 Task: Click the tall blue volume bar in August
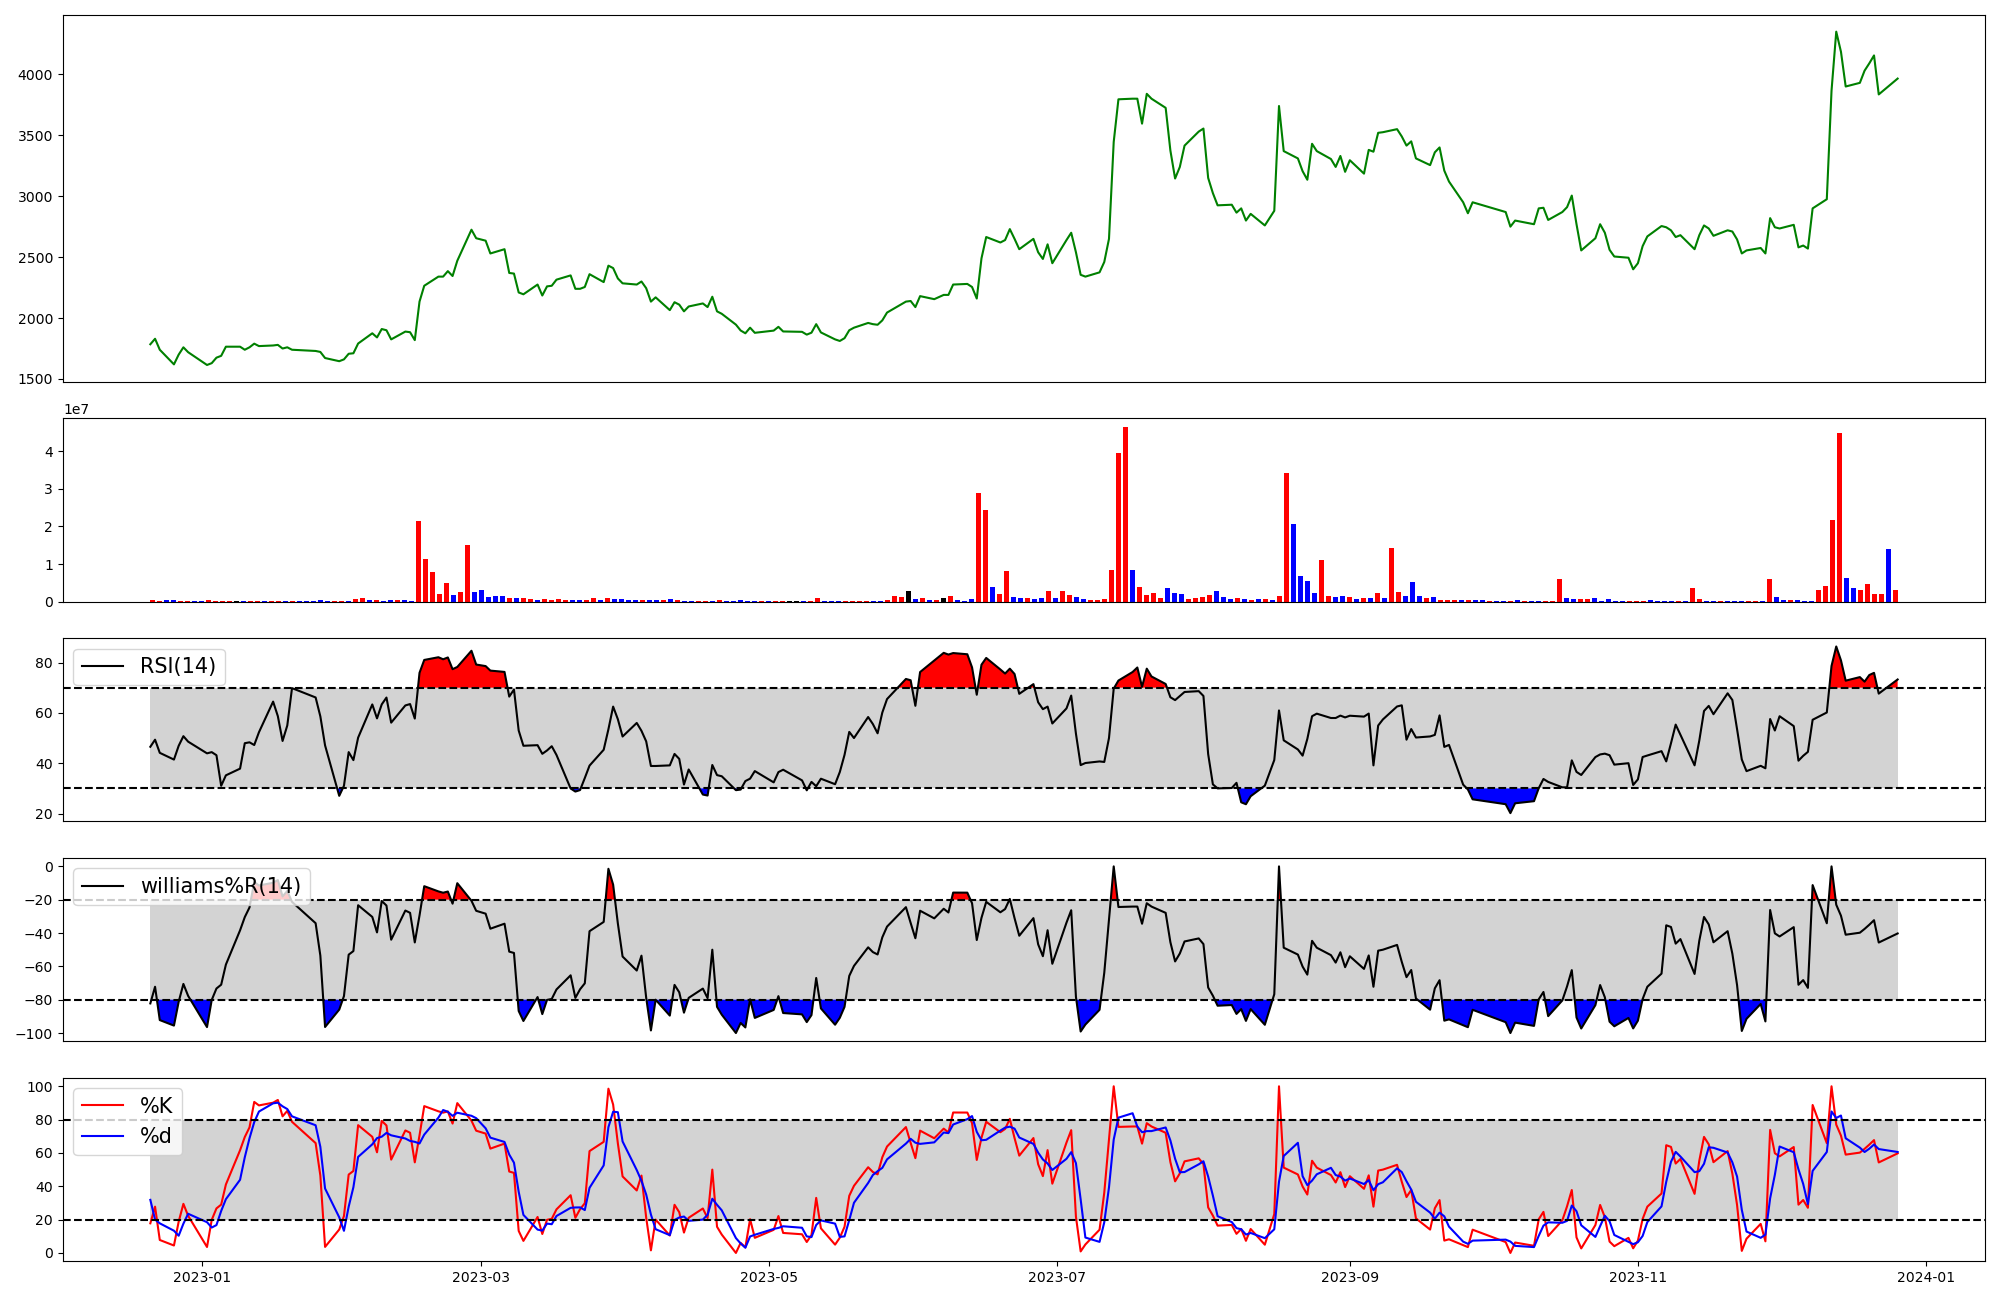coord(1293,563)
